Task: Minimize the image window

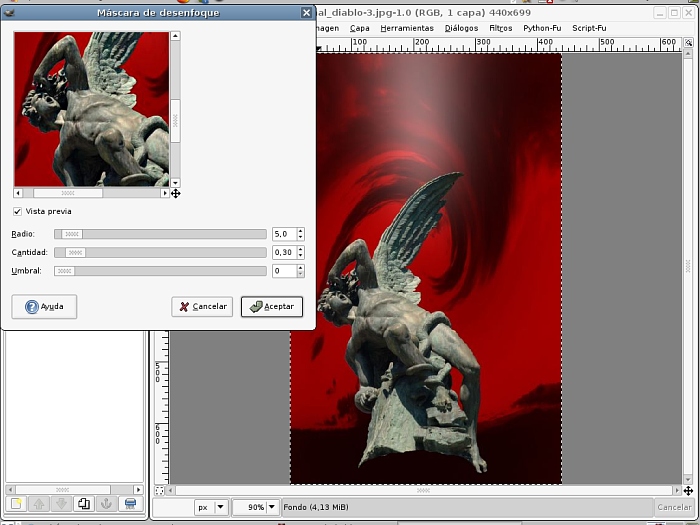Action: pyautogui.click(x=660, y=13)
